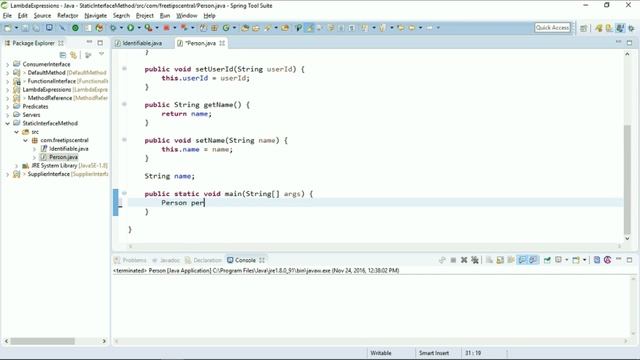Collapse the getName method fold marker
The width and height of the screenshot is (640, 360).
[x=124, y=104]
